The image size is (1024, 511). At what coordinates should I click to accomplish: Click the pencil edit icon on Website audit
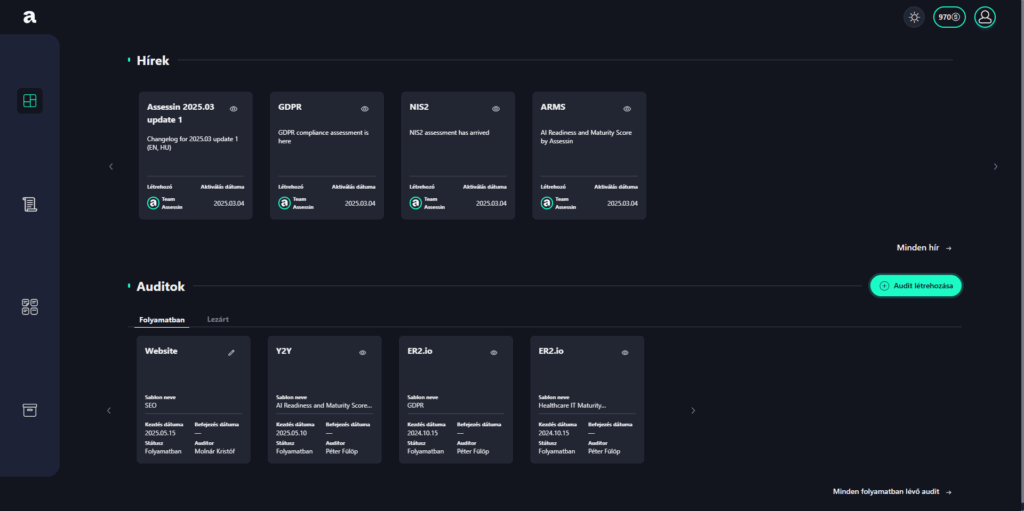coord(232,352)
